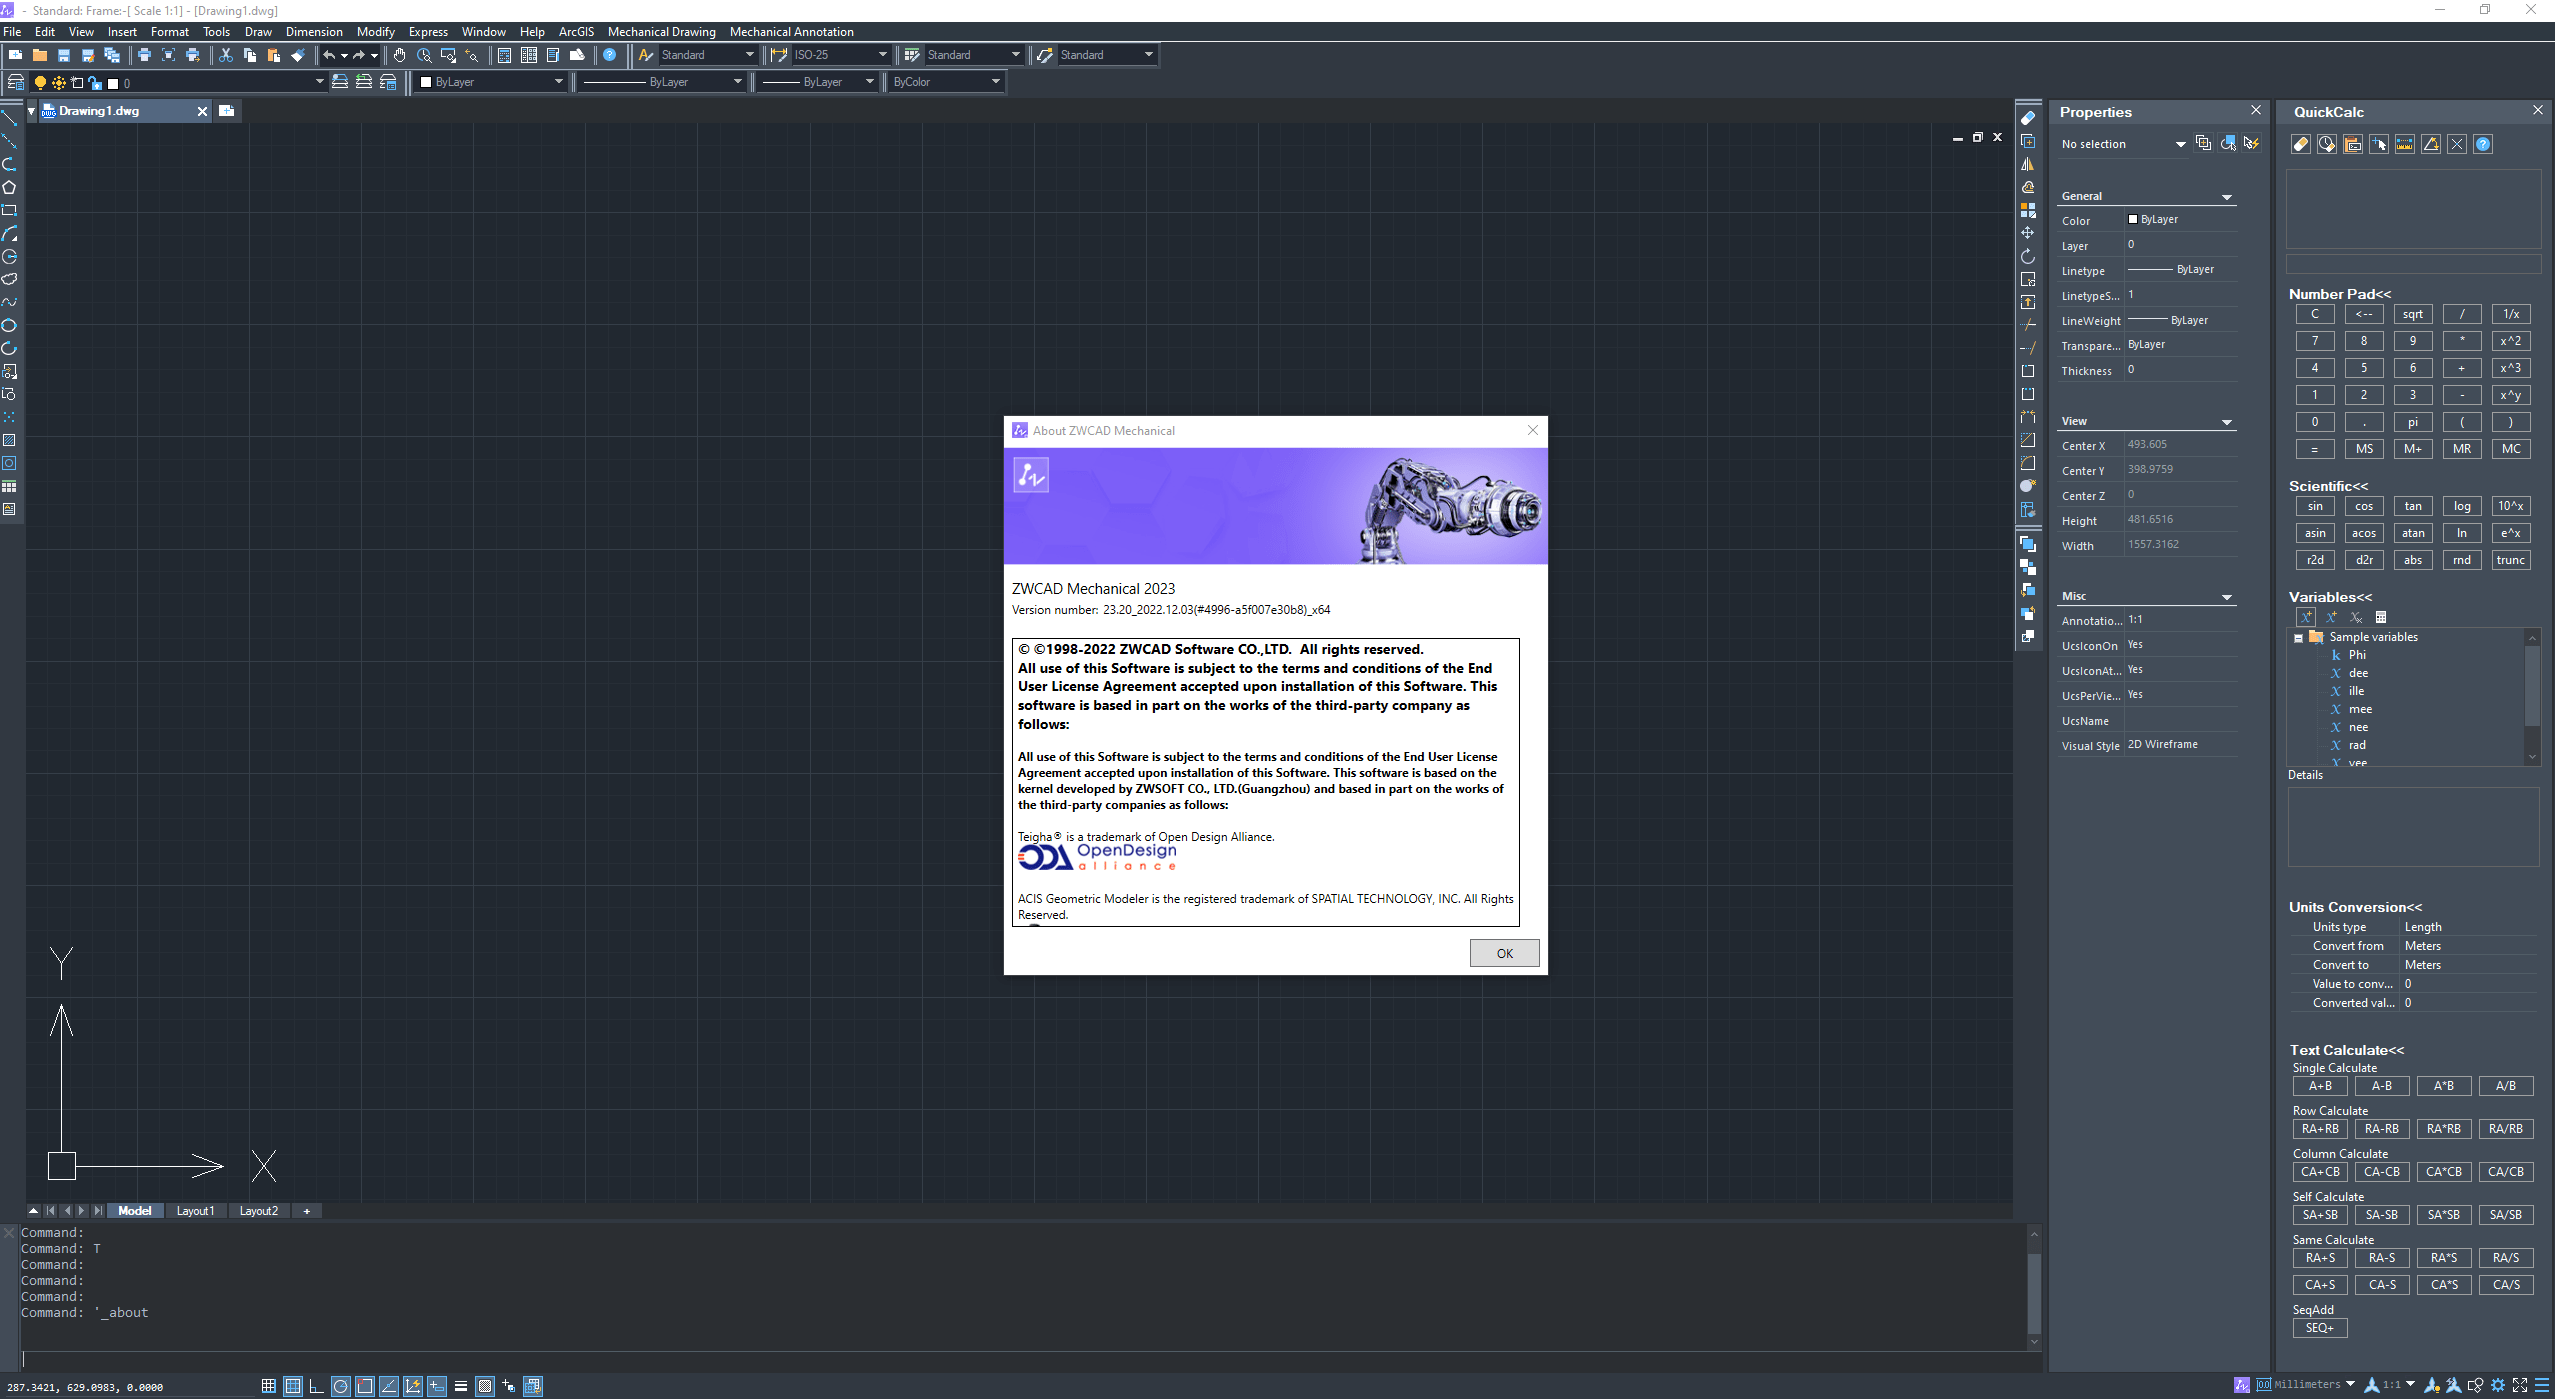Image resolution: width=2555 pixels, height=1399 pixels.
Task: Click the MC memory clear button
Action: pyautogui.click(x=2511, y=449)
